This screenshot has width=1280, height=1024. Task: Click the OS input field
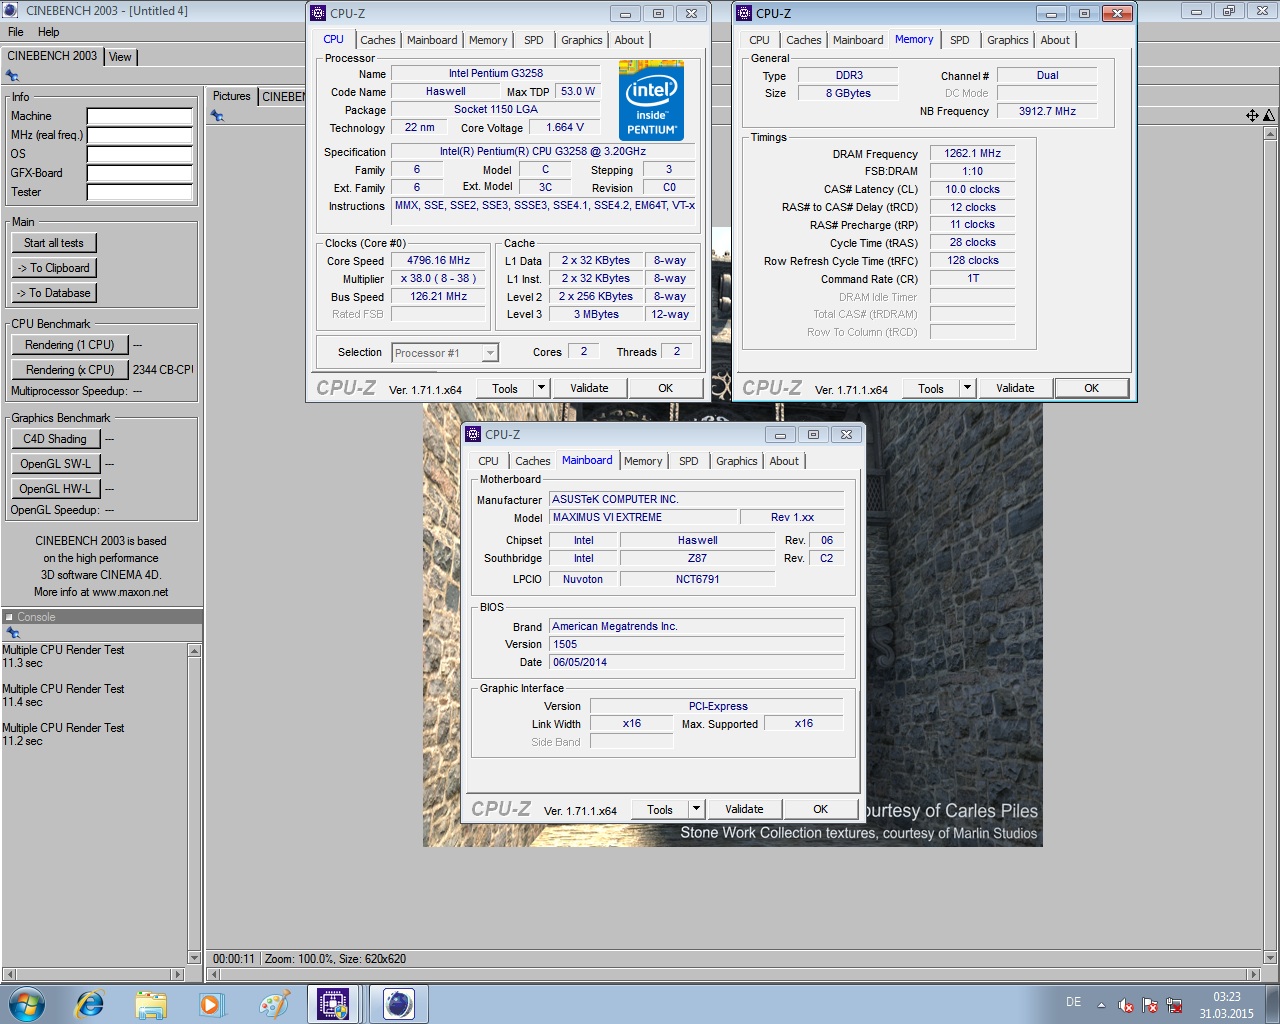pos(139,154)
